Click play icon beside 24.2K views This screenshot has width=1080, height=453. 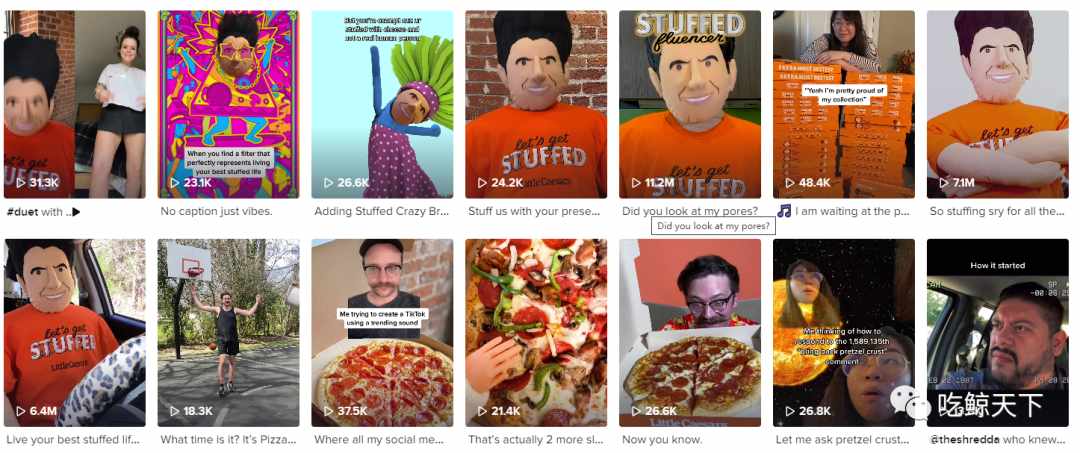483,182
